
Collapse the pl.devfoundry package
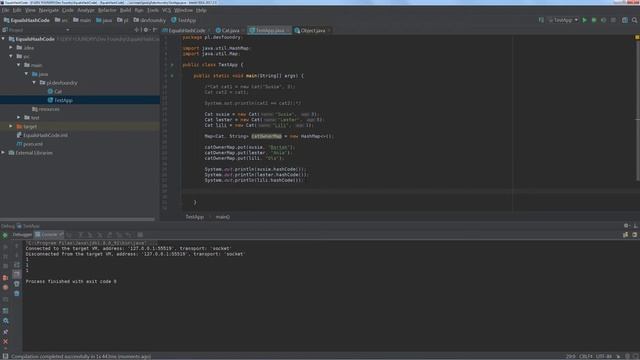[34, 82]
